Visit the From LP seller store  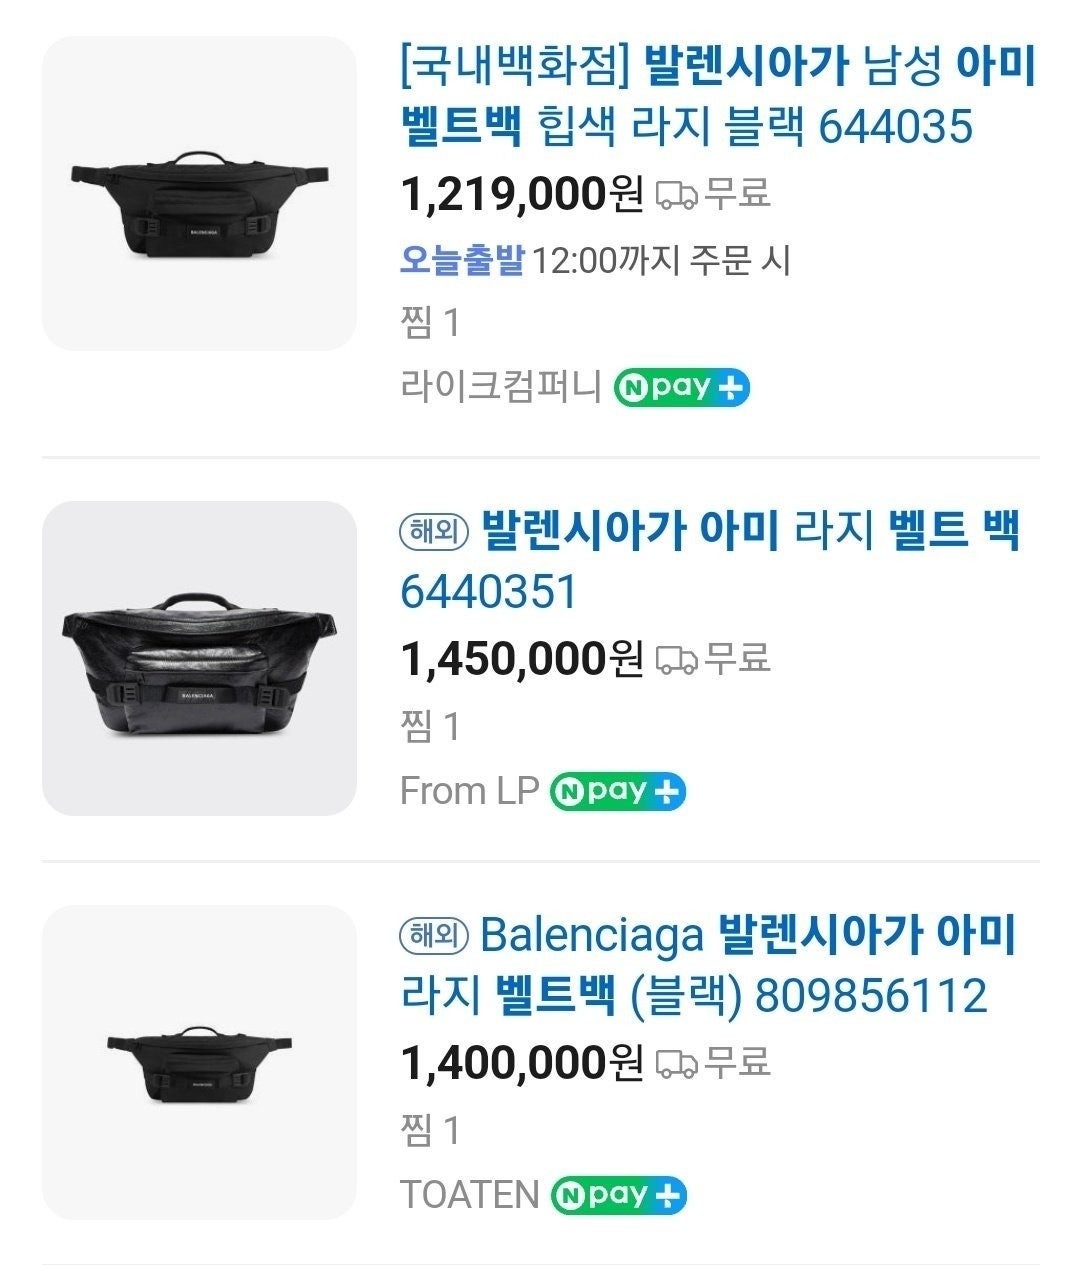tap(469, 792)
